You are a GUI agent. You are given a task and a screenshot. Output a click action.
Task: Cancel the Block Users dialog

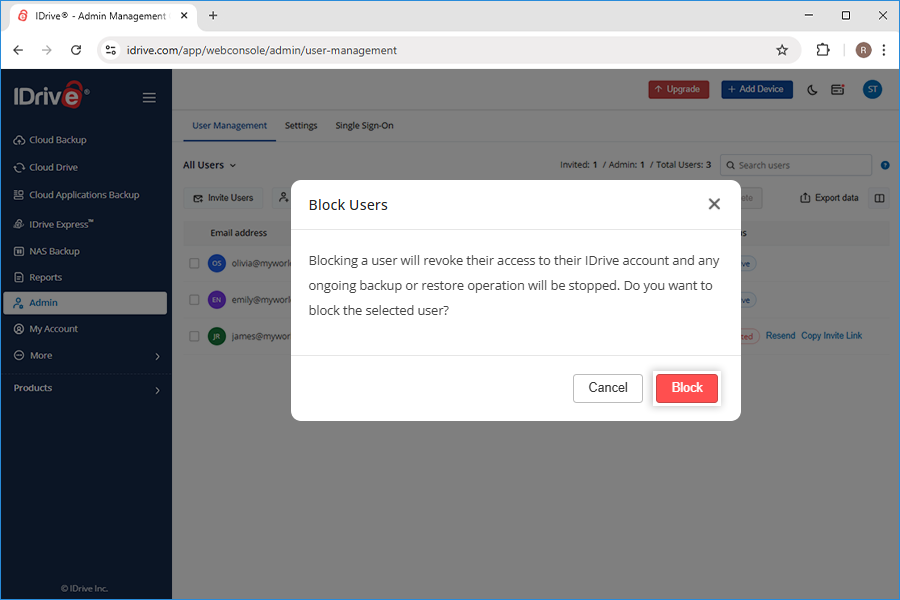pos(608,388)
